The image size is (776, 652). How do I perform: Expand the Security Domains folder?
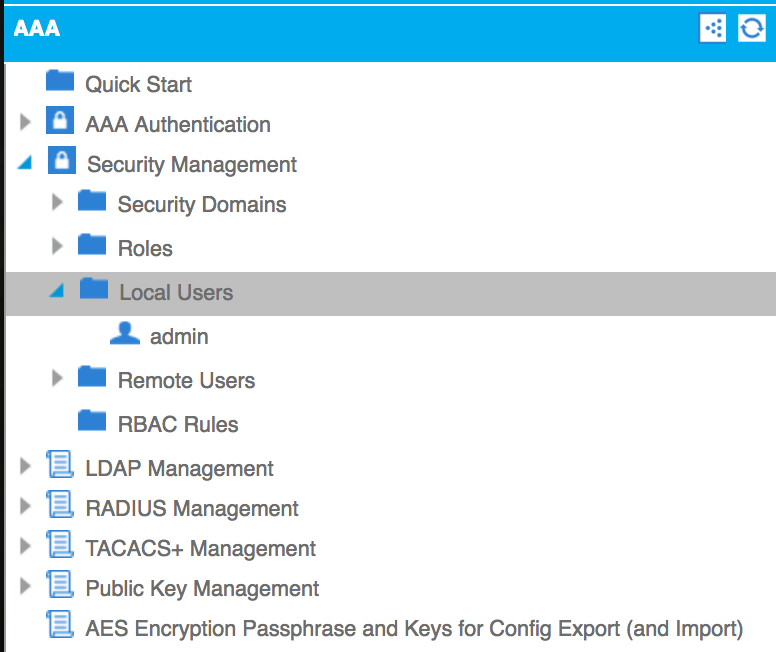coord(57,202)
